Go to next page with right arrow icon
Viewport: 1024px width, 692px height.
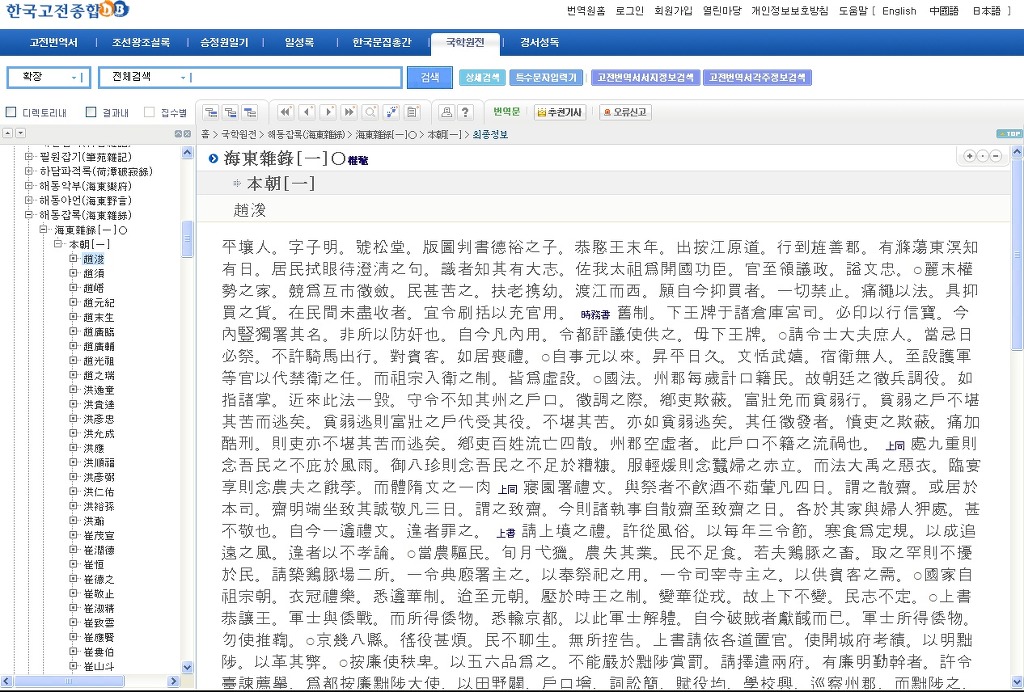pyautogui.click(x=330, y=112)
